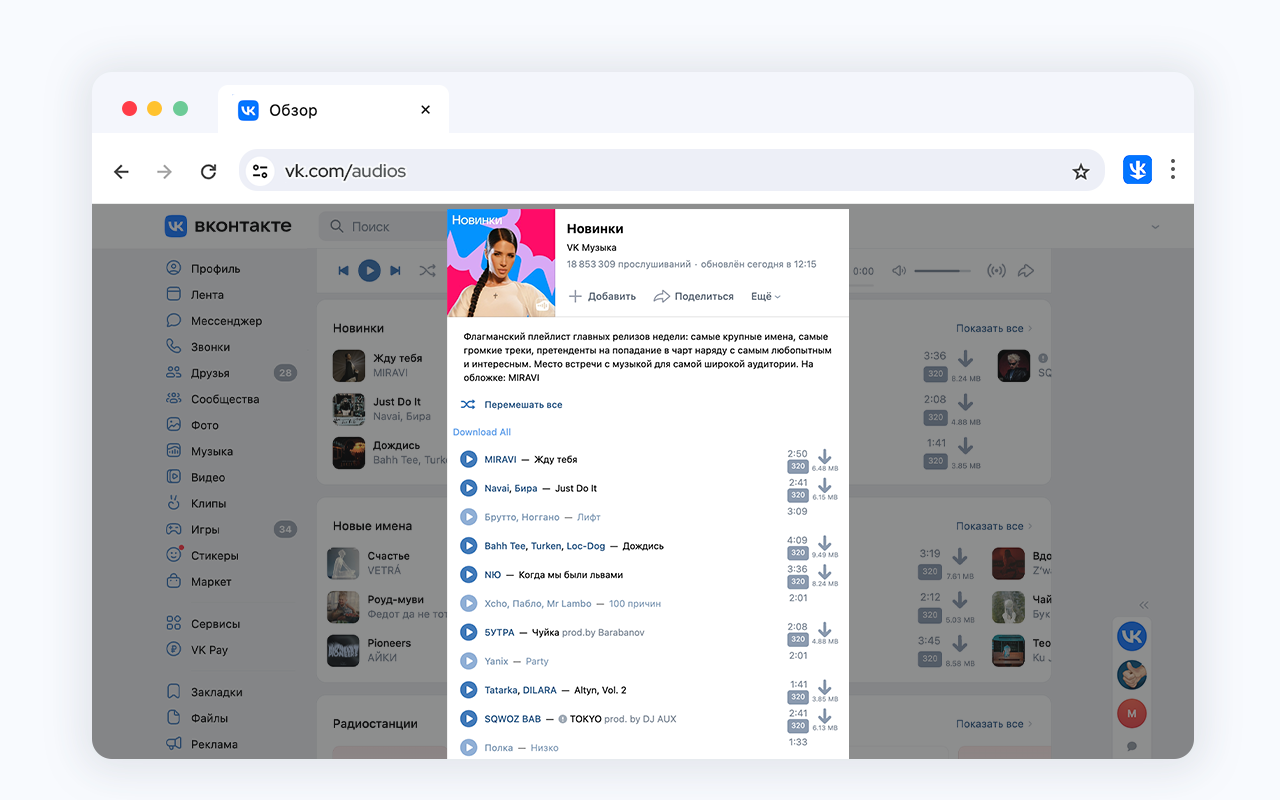
Task: Click the Видео sidebar icon
Action: point(174,477)
